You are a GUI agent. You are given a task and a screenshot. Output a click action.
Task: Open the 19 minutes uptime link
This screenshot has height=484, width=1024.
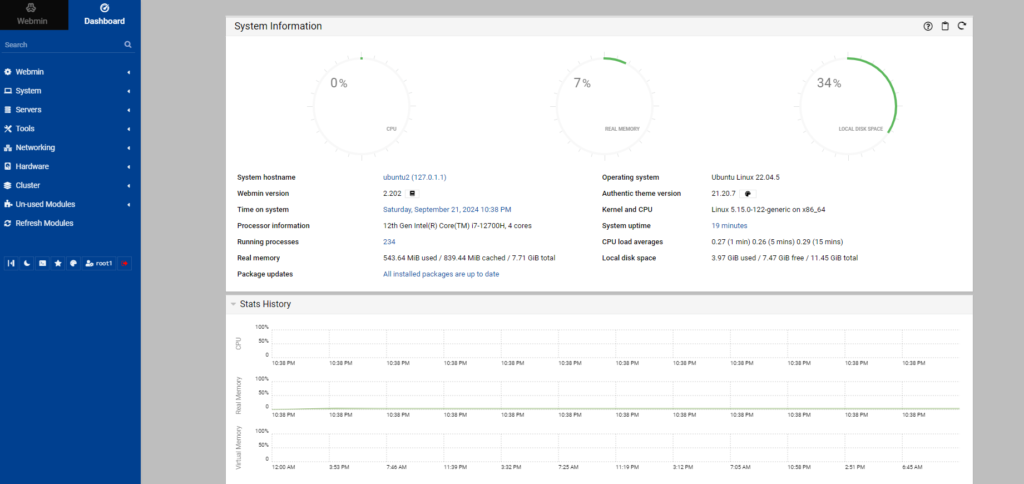click(729, 225)
